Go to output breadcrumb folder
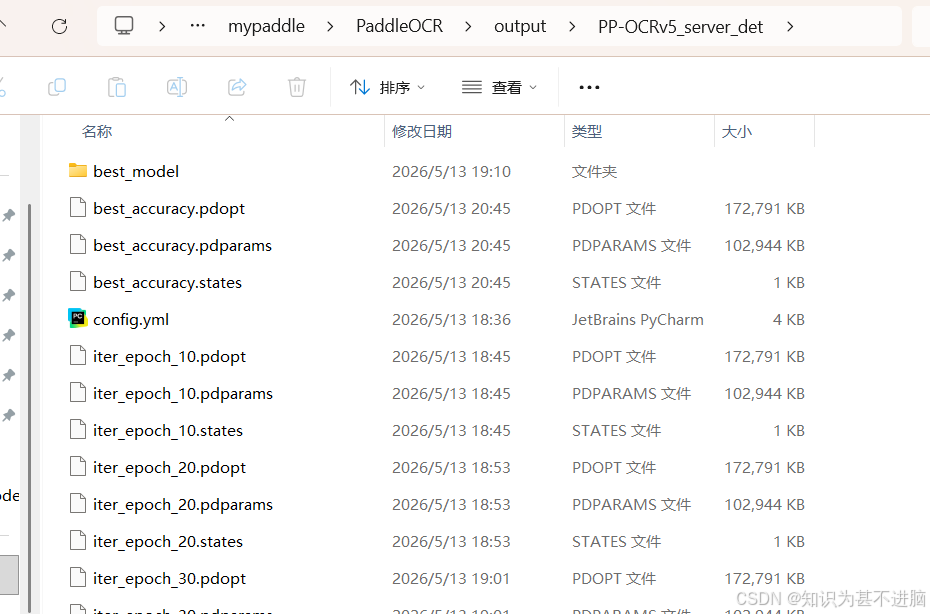 (520, 26)
